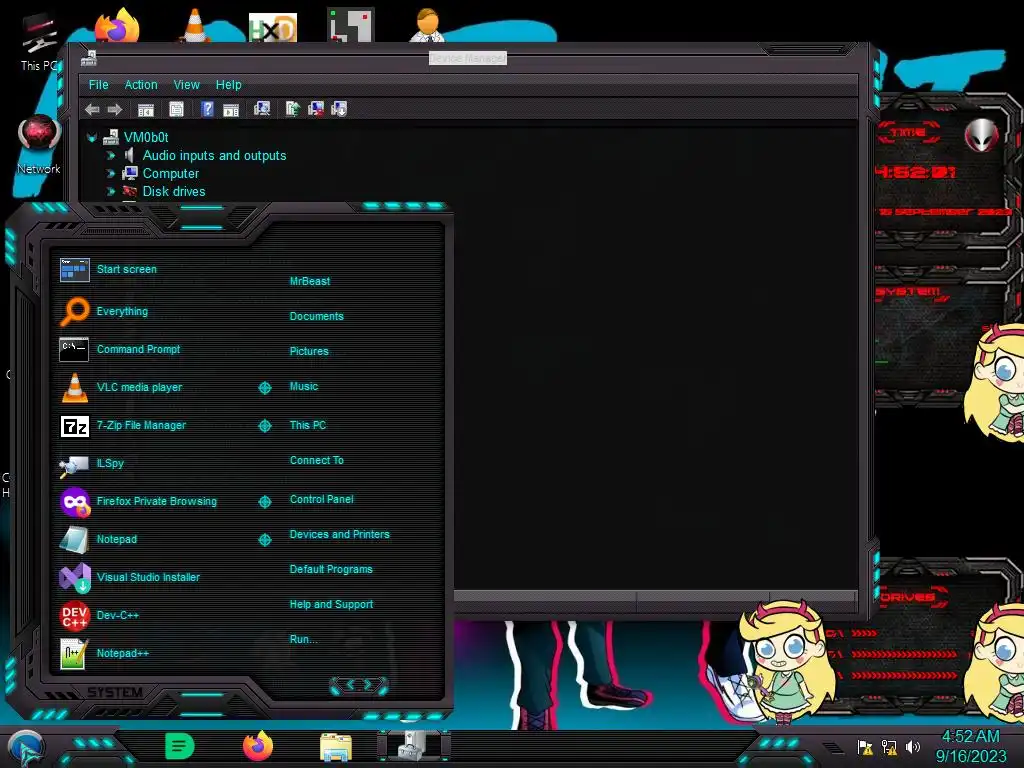The width and height of the screenshot is (1024, 768).
Task: Click the Uninstall Device red X icon
Action: (x=316, y=108)
